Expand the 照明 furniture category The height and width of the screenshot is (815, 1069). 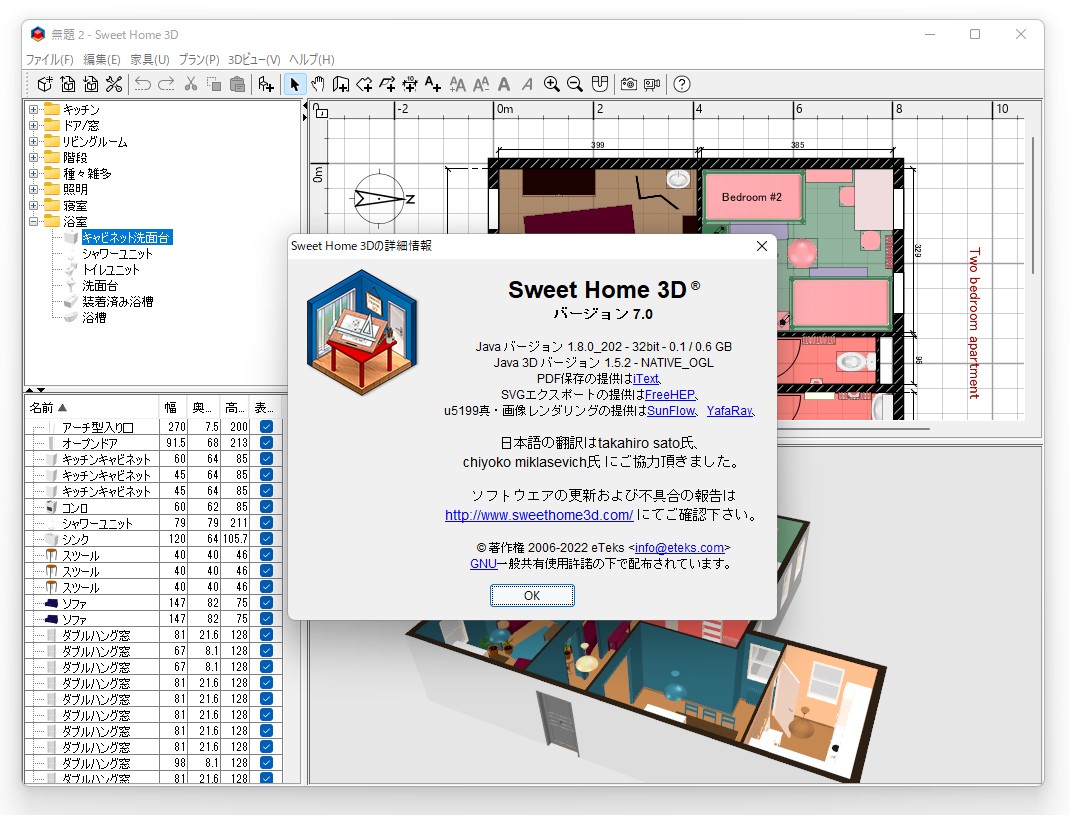coord(34,190)
